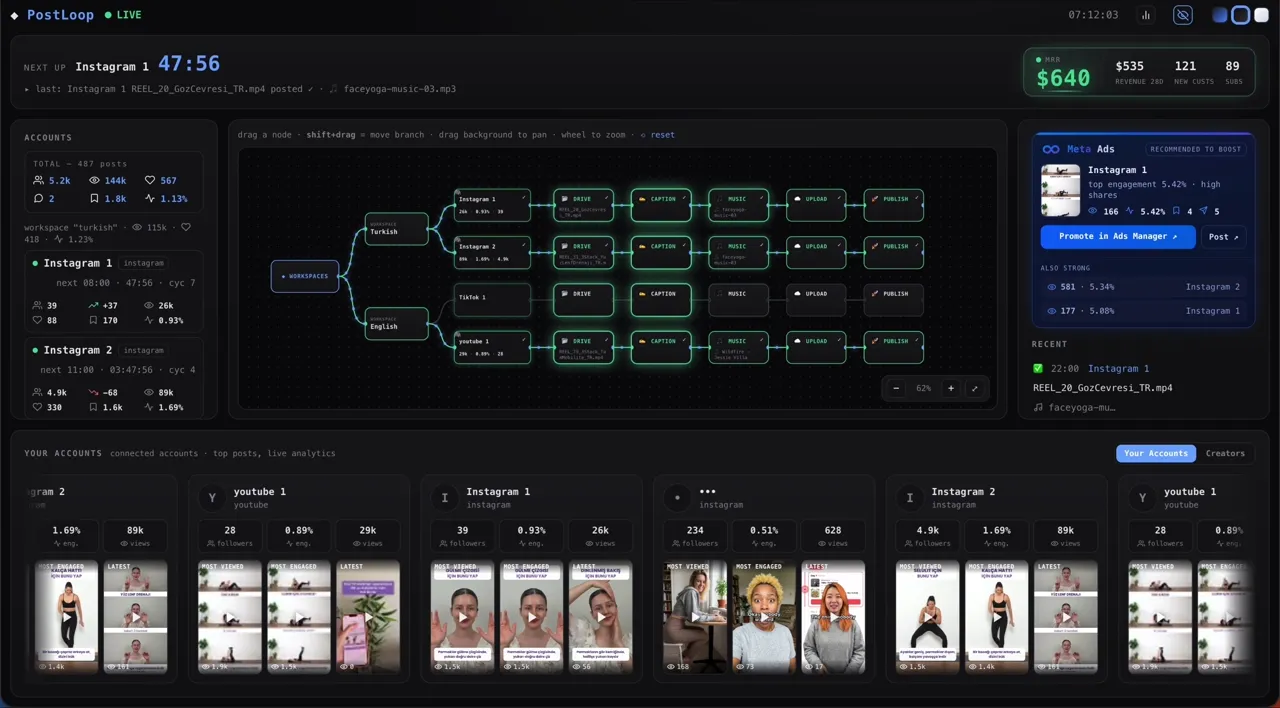Click eye icon beside 144k in Accounts total

(x=95, y=181)
